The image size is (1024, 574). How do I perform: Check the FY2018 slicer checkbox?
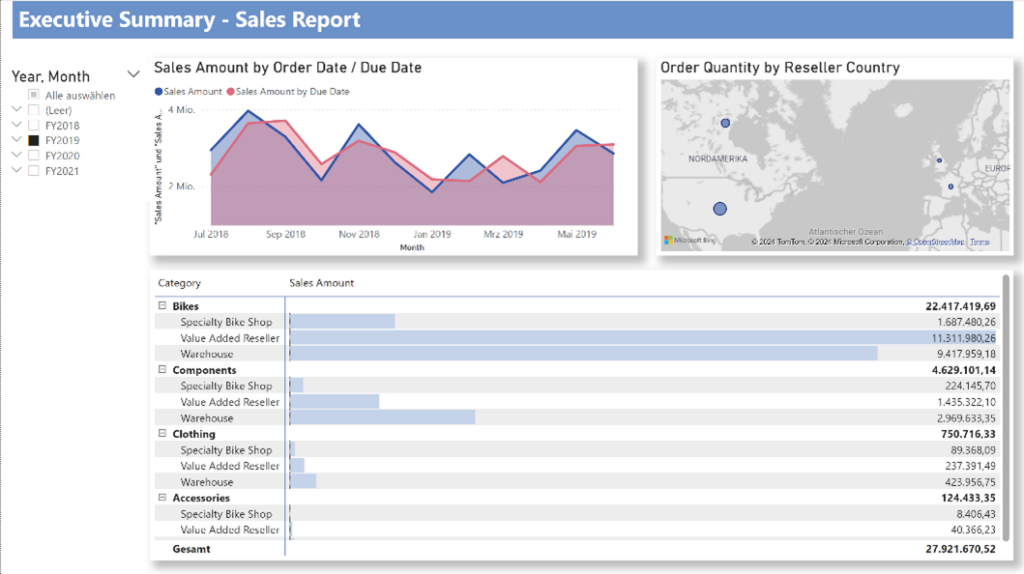[34, 125]
